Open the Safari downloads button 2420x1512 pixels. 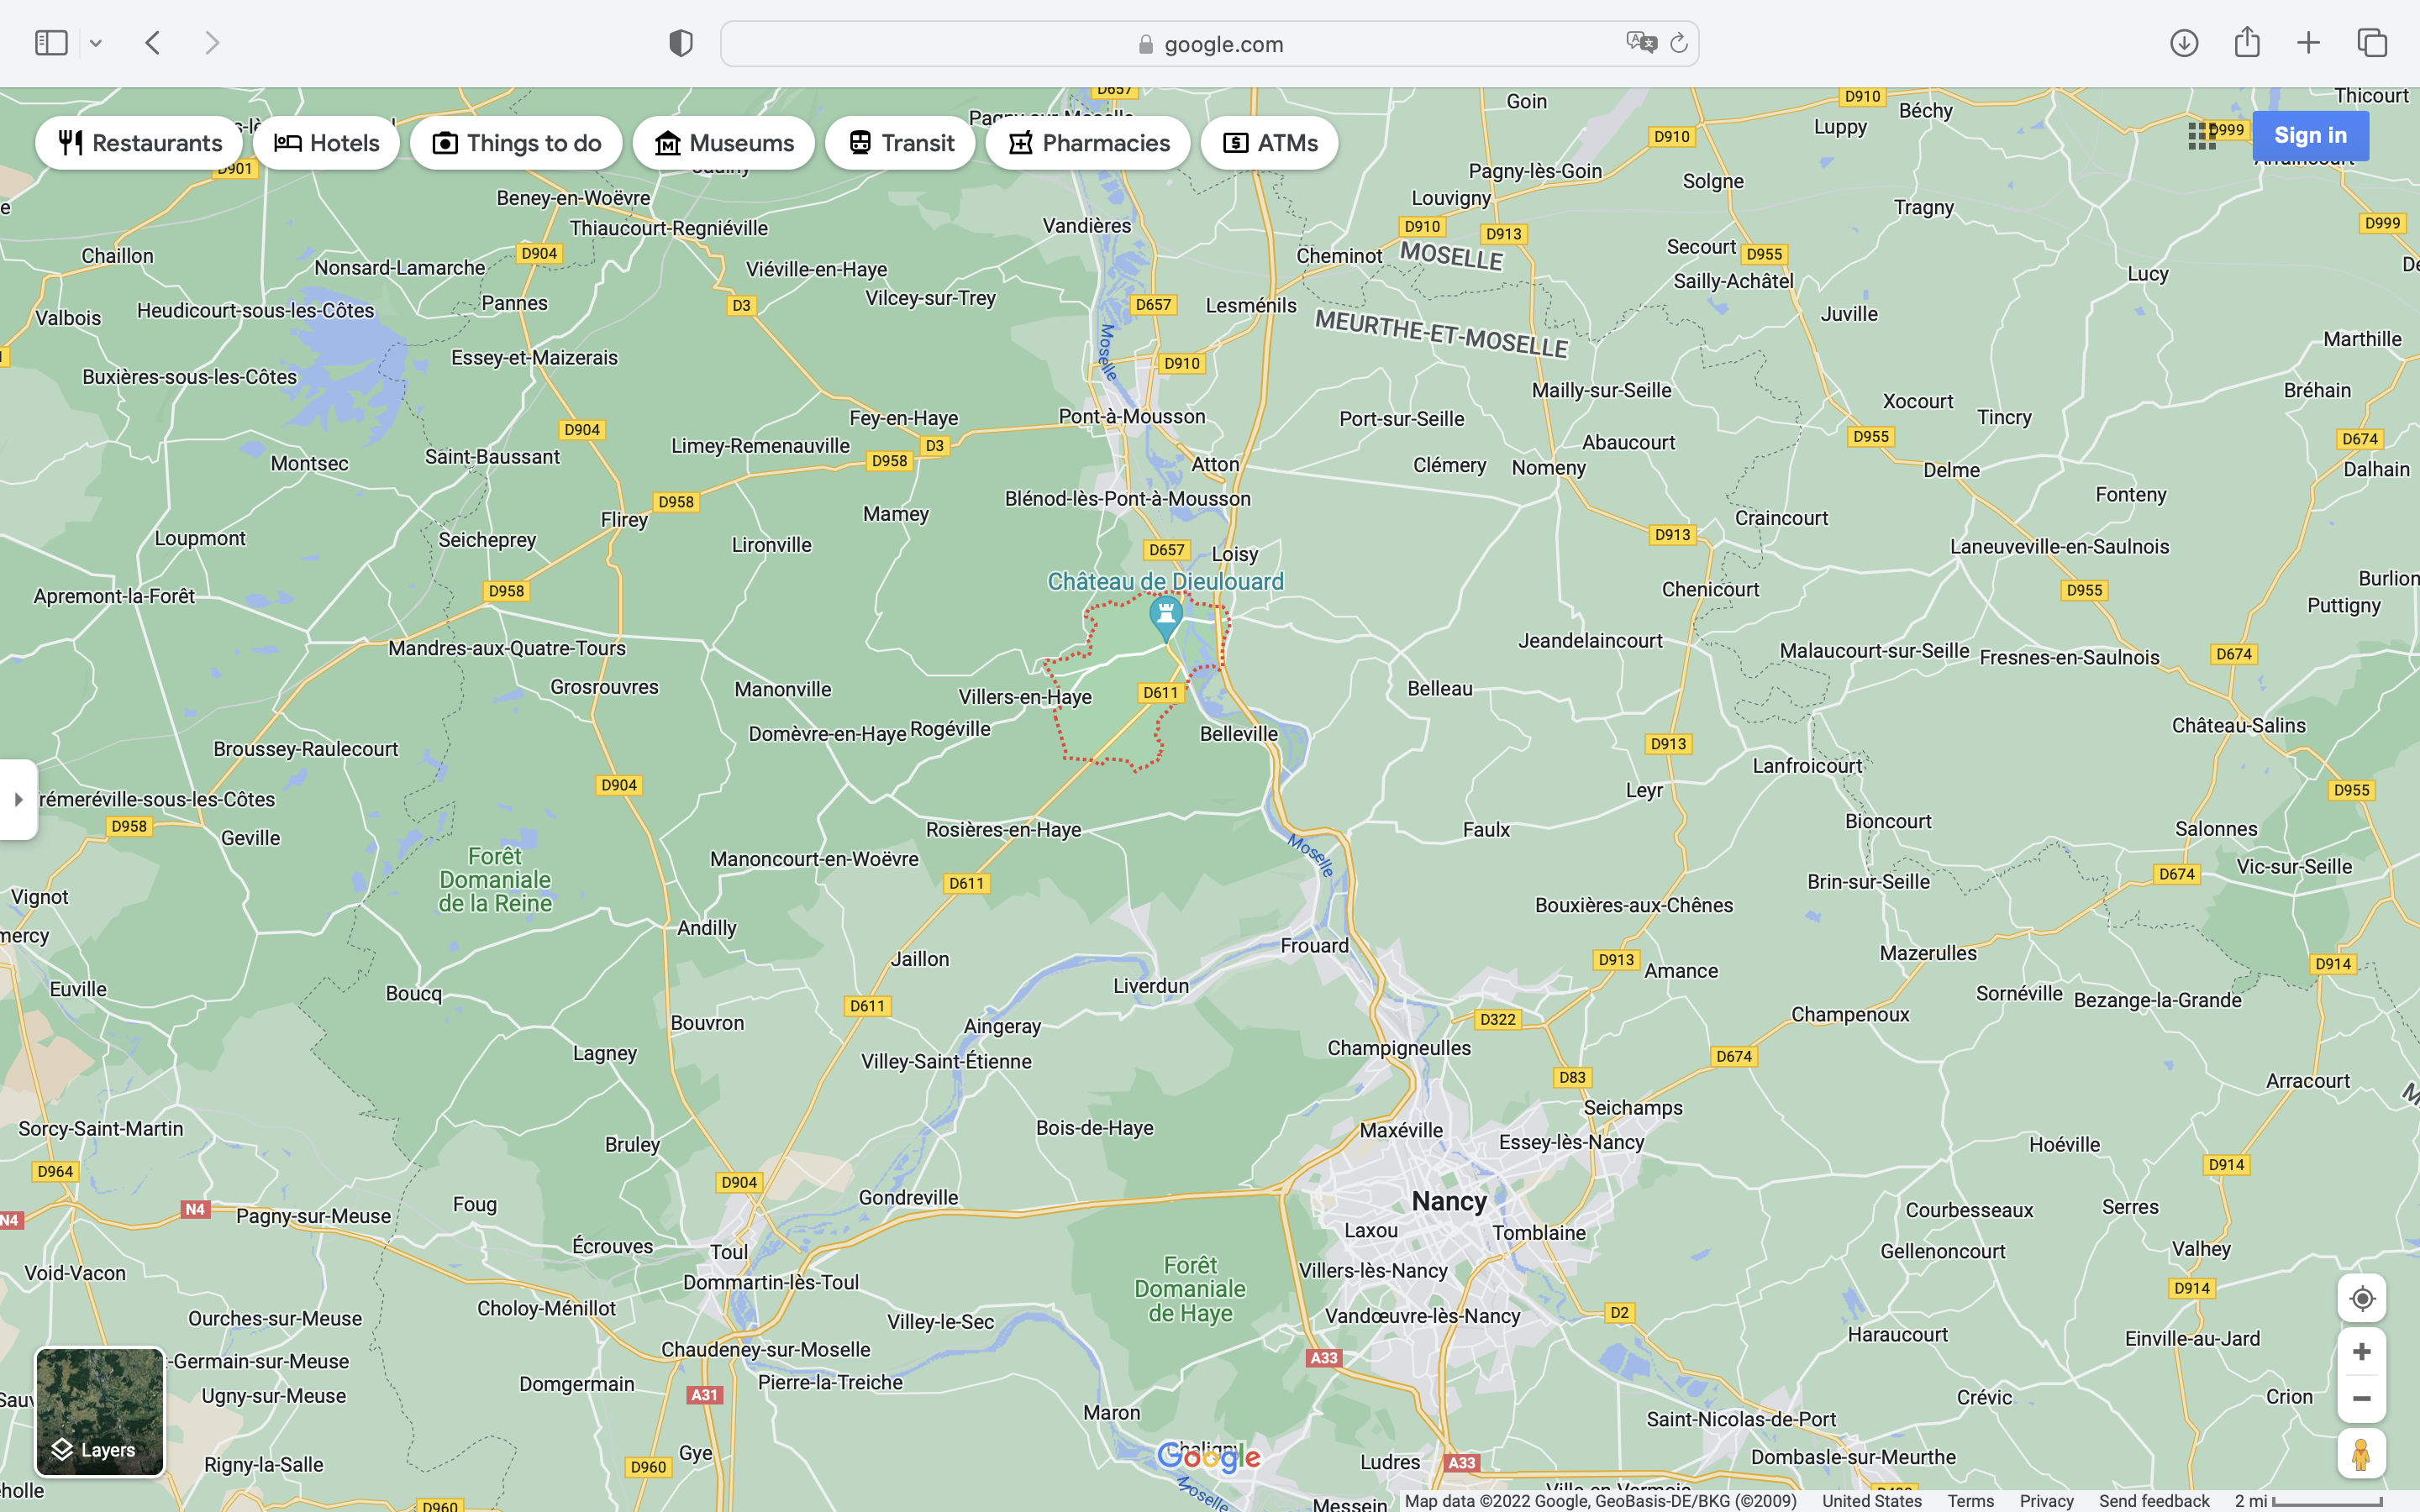pos(2183,43)
